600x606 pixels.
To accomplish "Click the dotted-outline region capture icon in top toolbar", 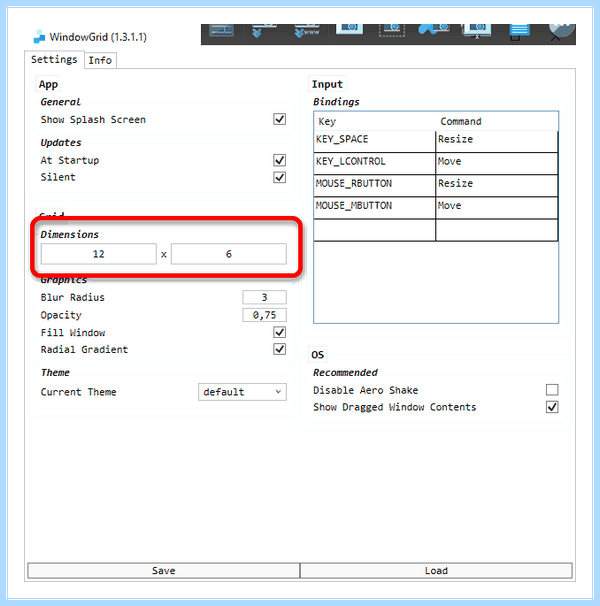I will point(392,29).
